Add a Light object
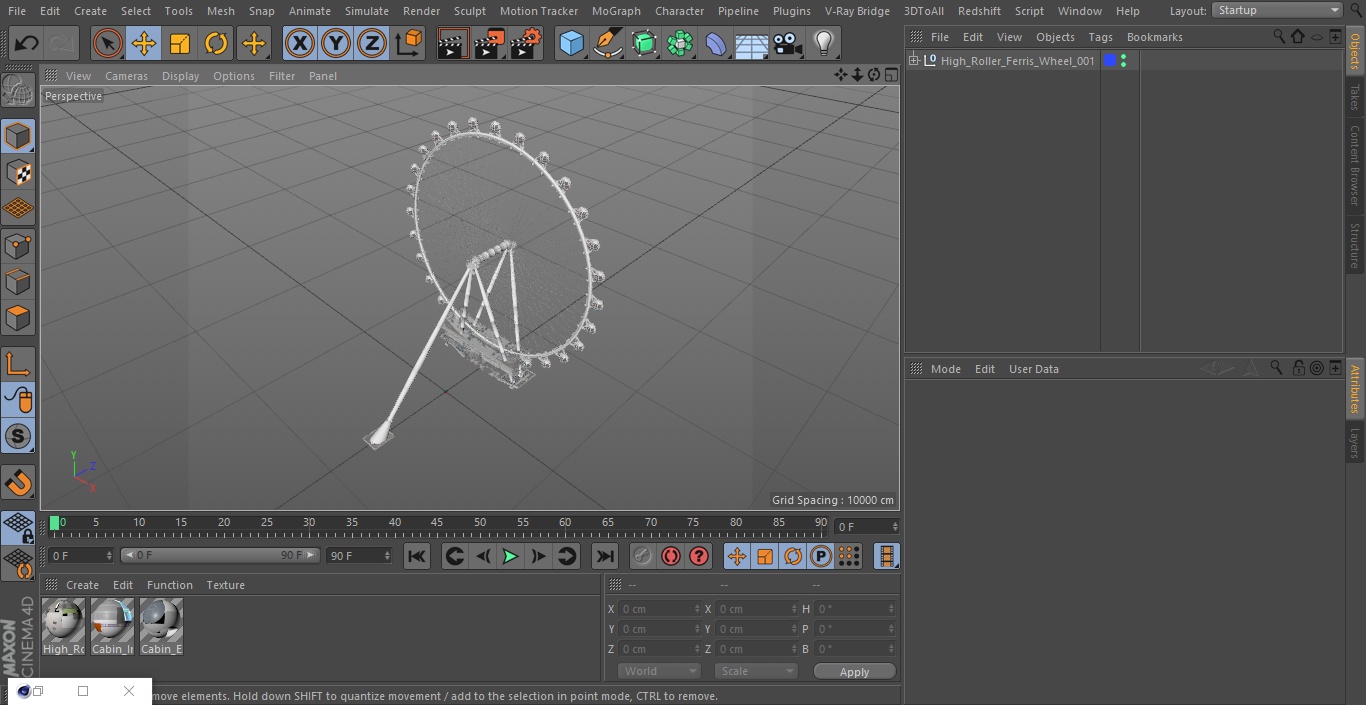This screenshot has width=1366, height=705. (x=823, y=43)
